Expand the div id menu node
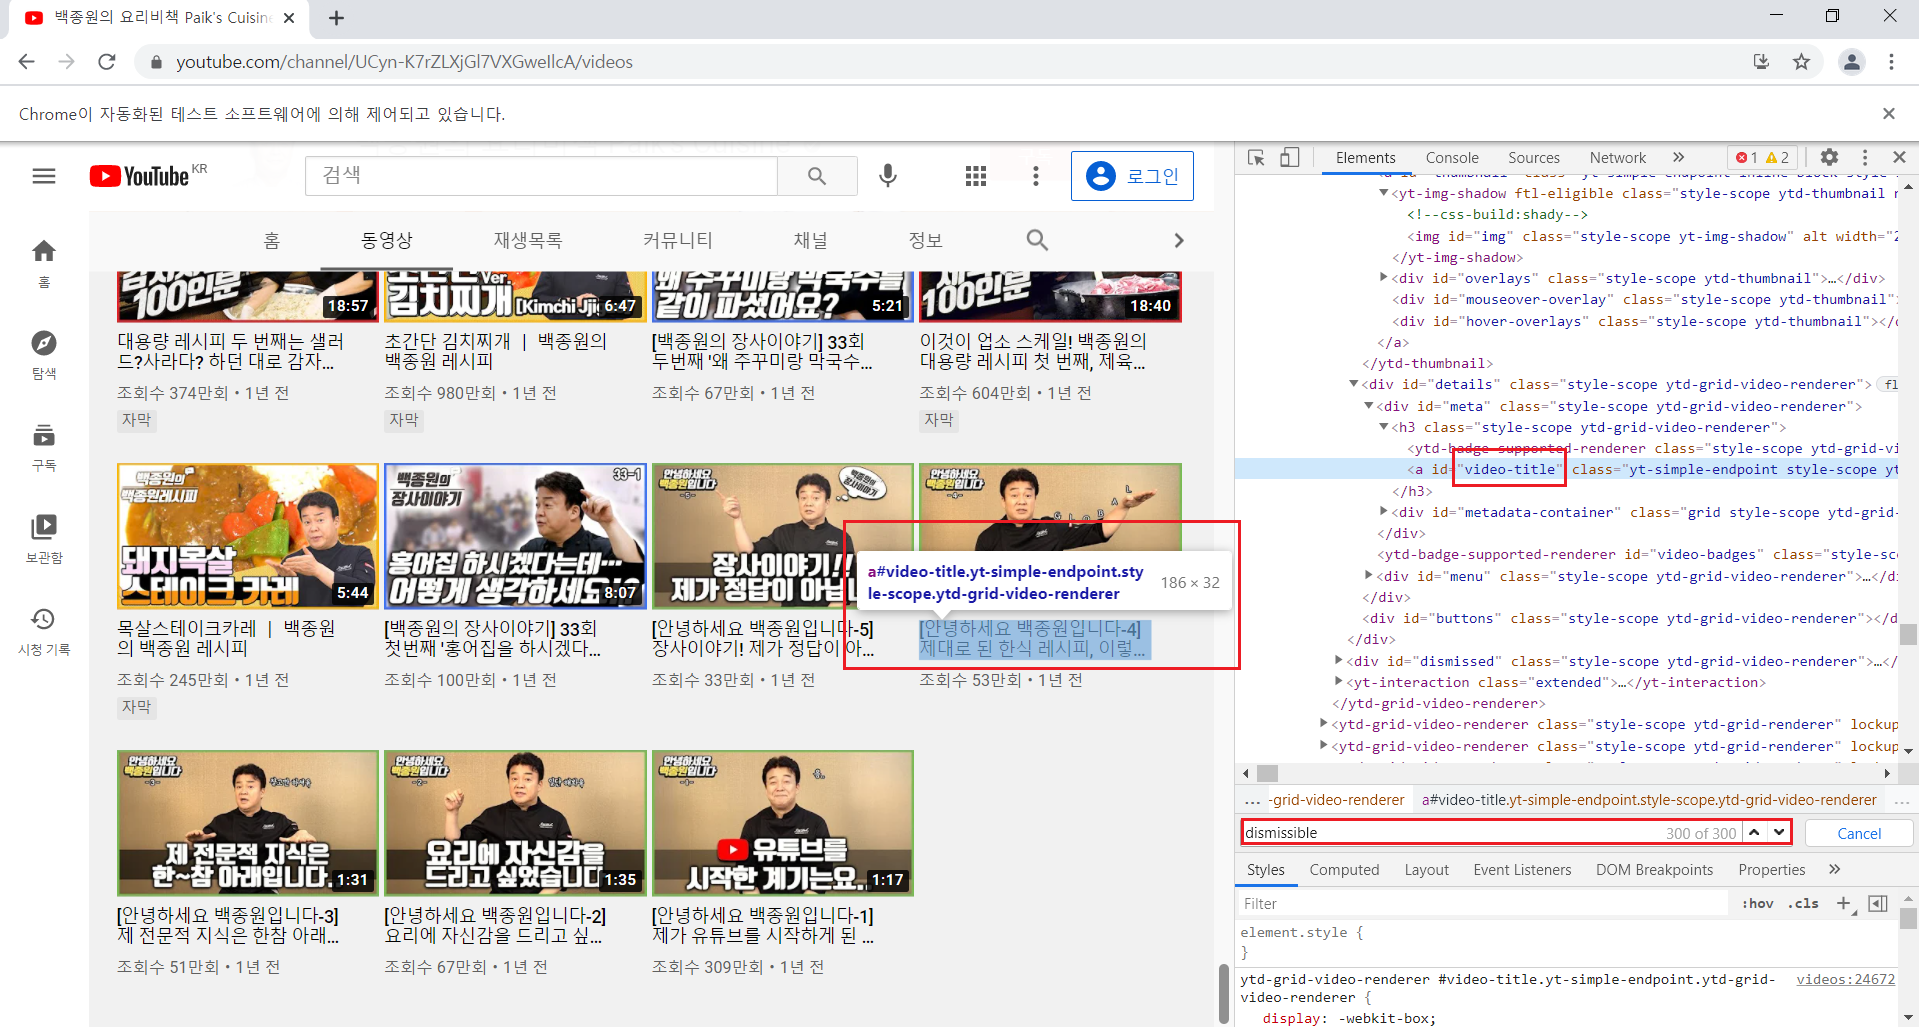This screenshot has height=1027, width=1919. [x=1369, y=576]
